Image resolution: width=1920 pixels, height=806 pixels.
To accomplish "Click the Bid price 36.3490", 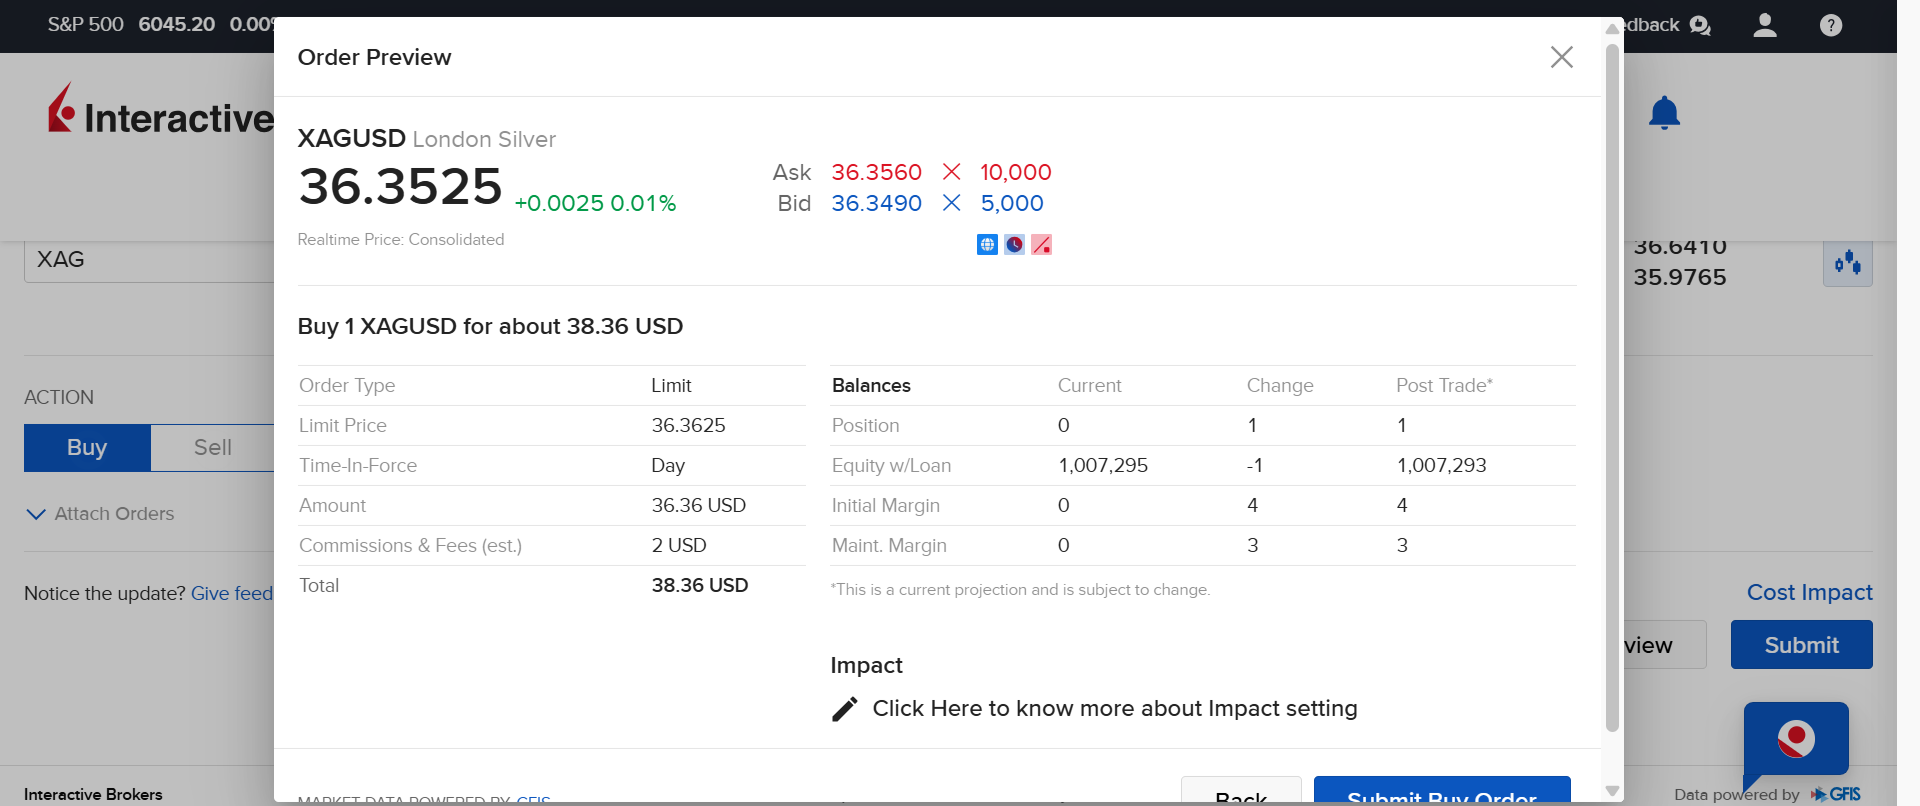I will coord(876,203).
